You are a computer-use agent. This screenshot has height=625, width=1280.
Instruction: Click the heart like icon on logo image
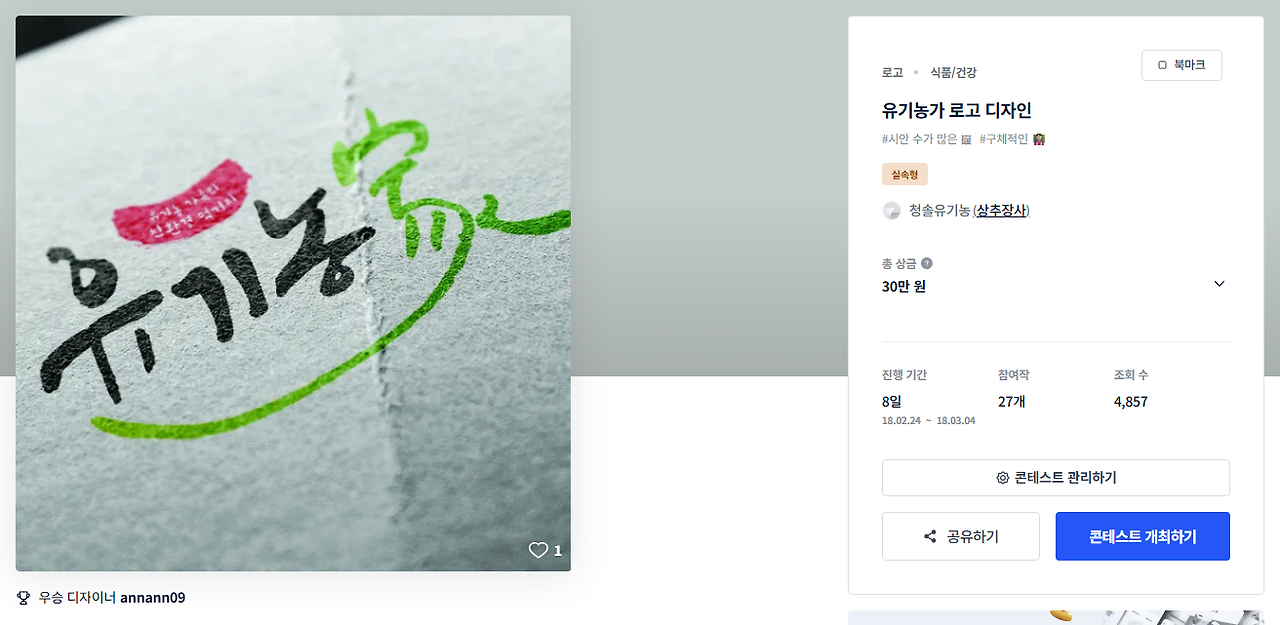[538, 550]
